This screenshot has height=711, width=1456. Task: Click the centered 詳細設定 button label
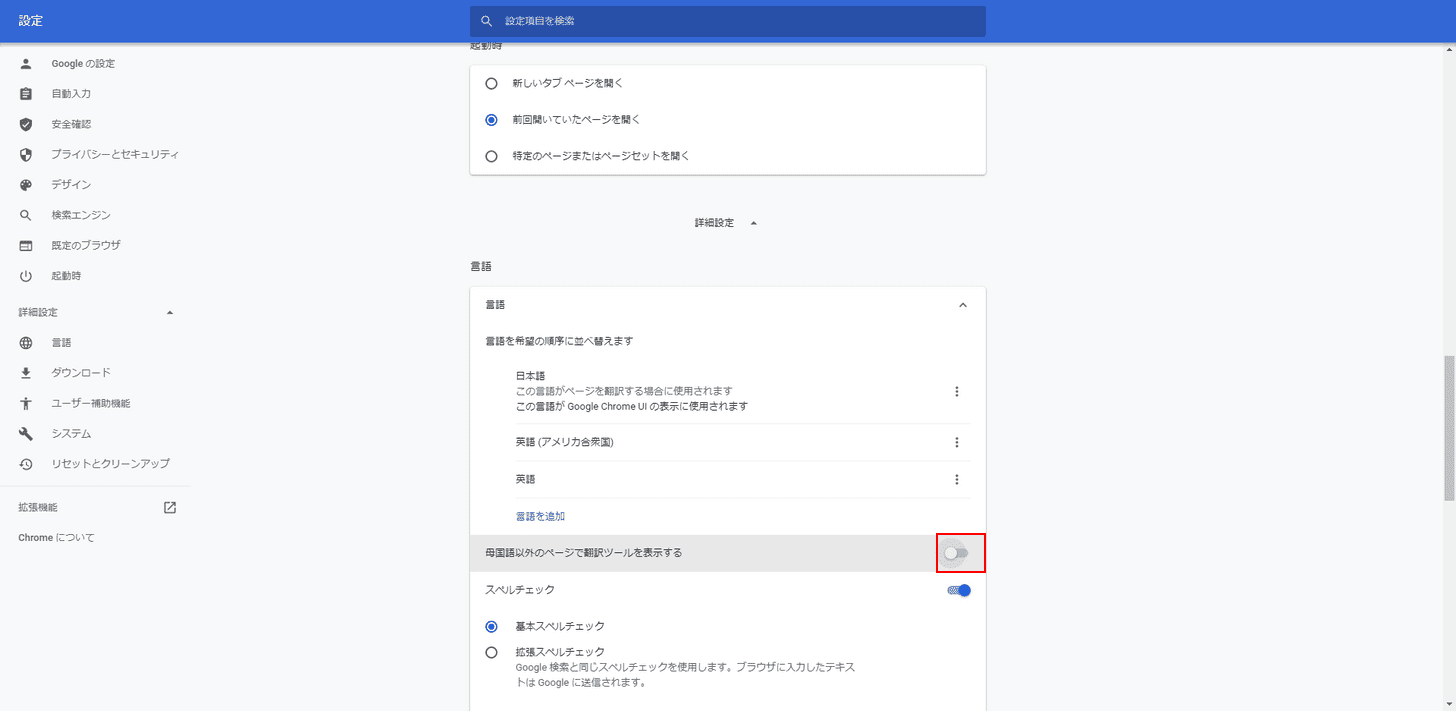[x=714, y=223]
